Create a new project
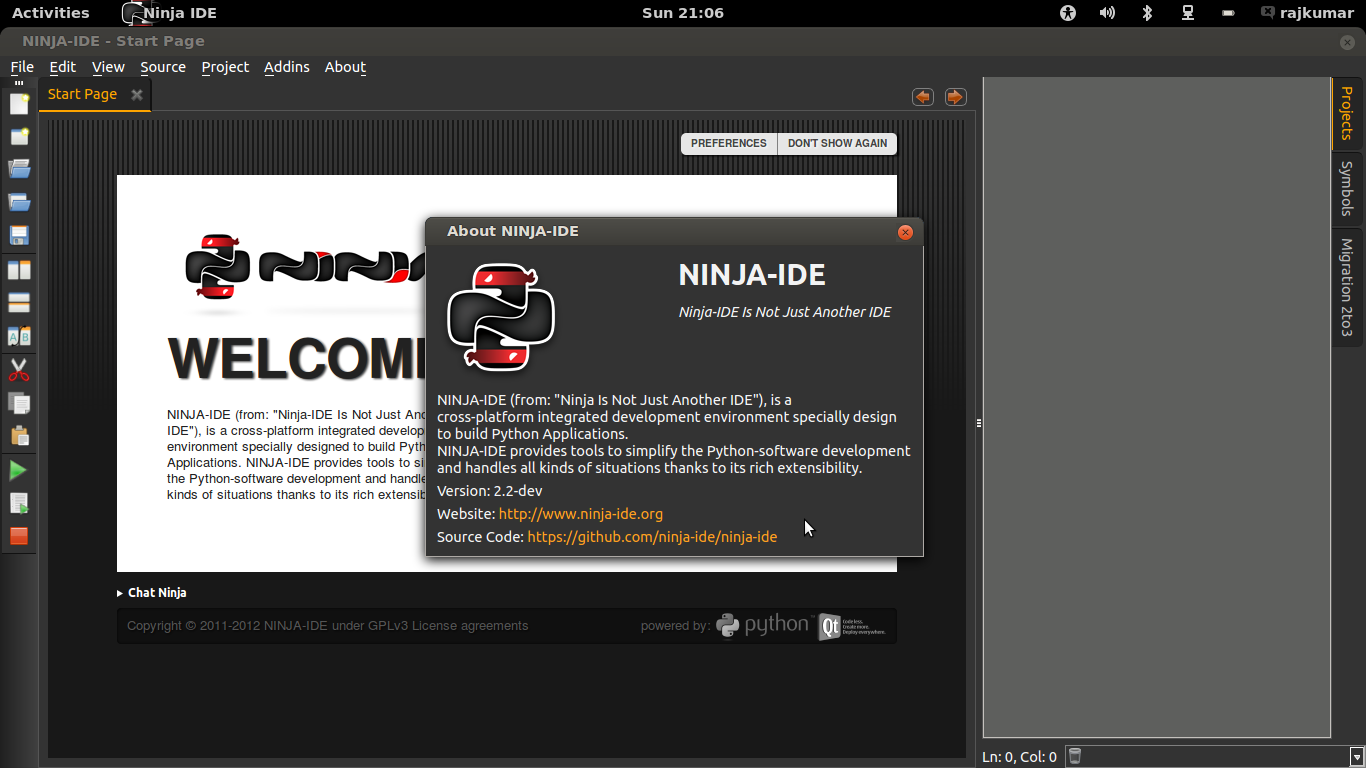The image size is (1366, 768). pos(19,136)
